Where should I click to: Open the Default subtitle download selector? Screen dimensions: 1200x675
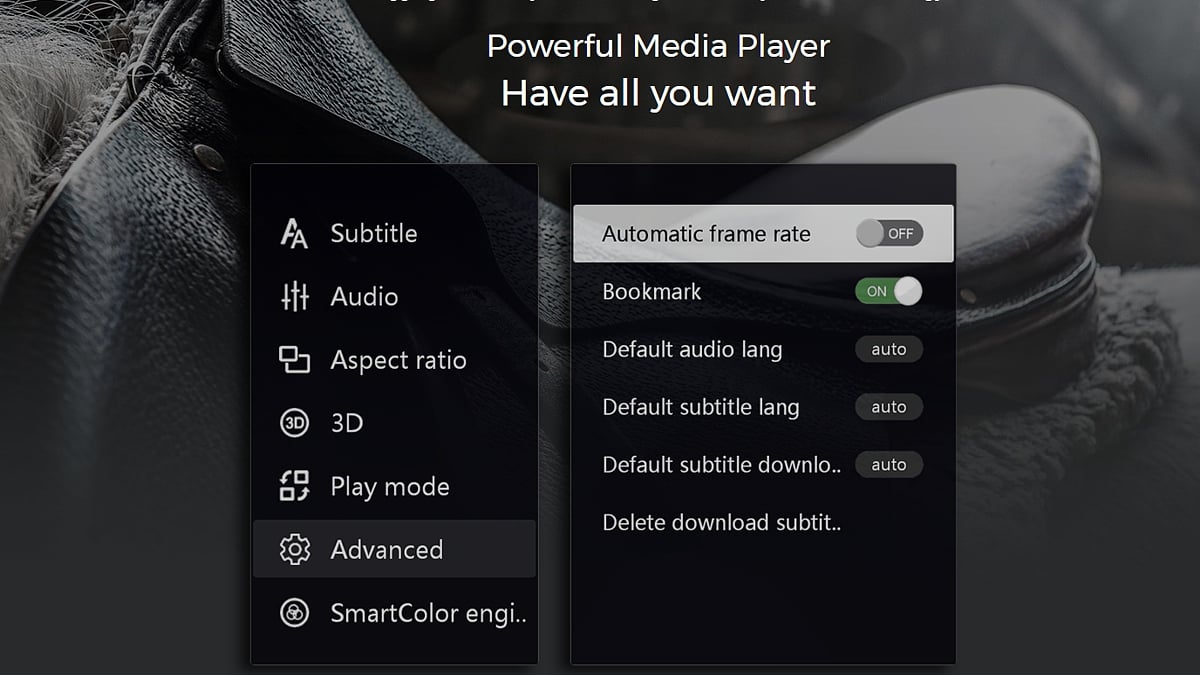[888, 464]
